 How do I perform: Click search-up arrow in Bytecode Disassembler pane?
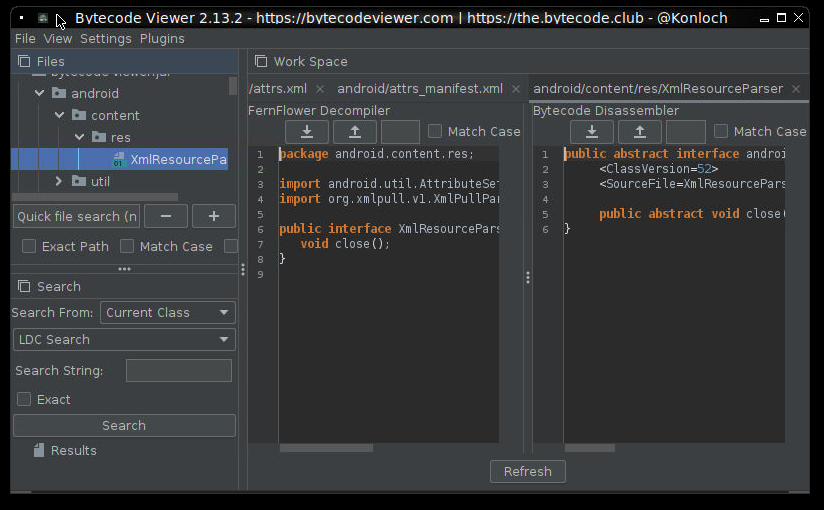(640, 131)
